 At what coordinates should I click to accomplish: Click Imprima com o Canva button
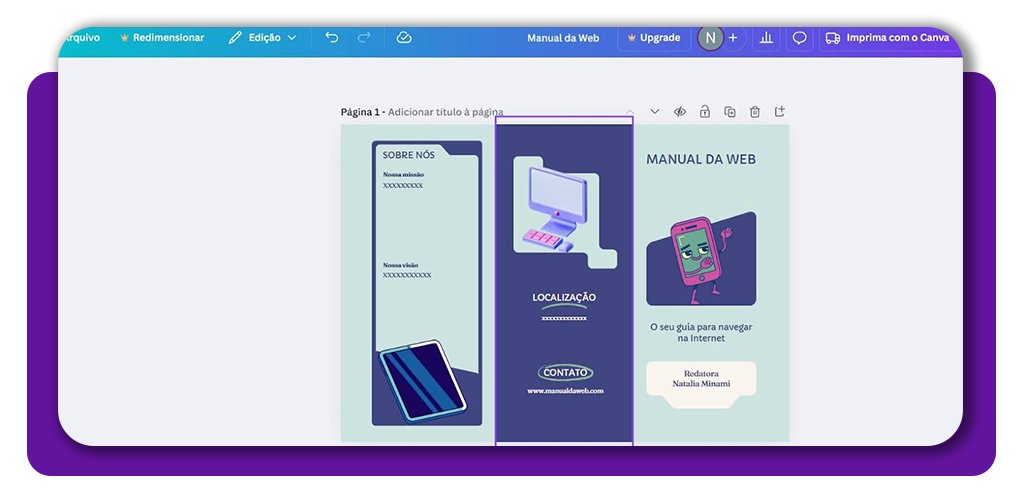pyautogui.click(x=887, y=38)
